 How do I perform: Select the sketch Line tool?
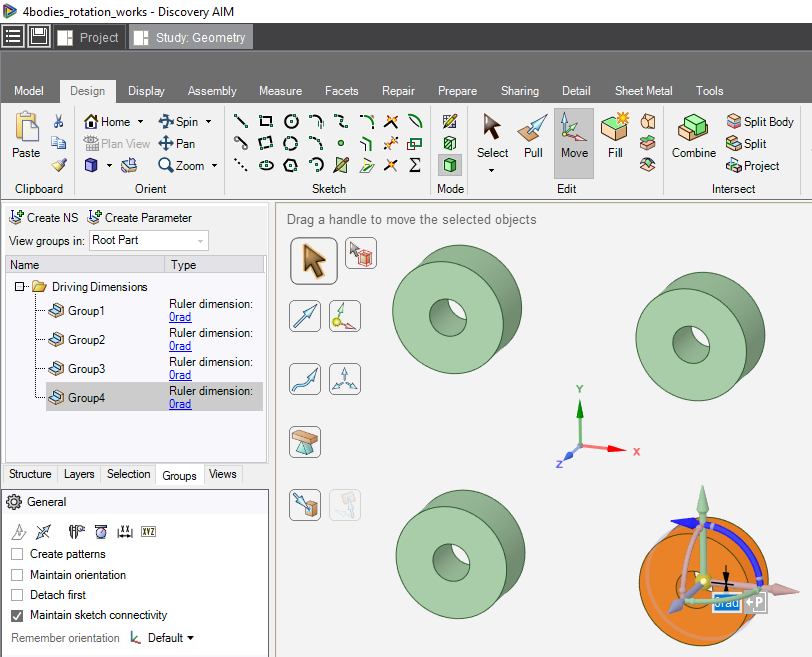240,121
